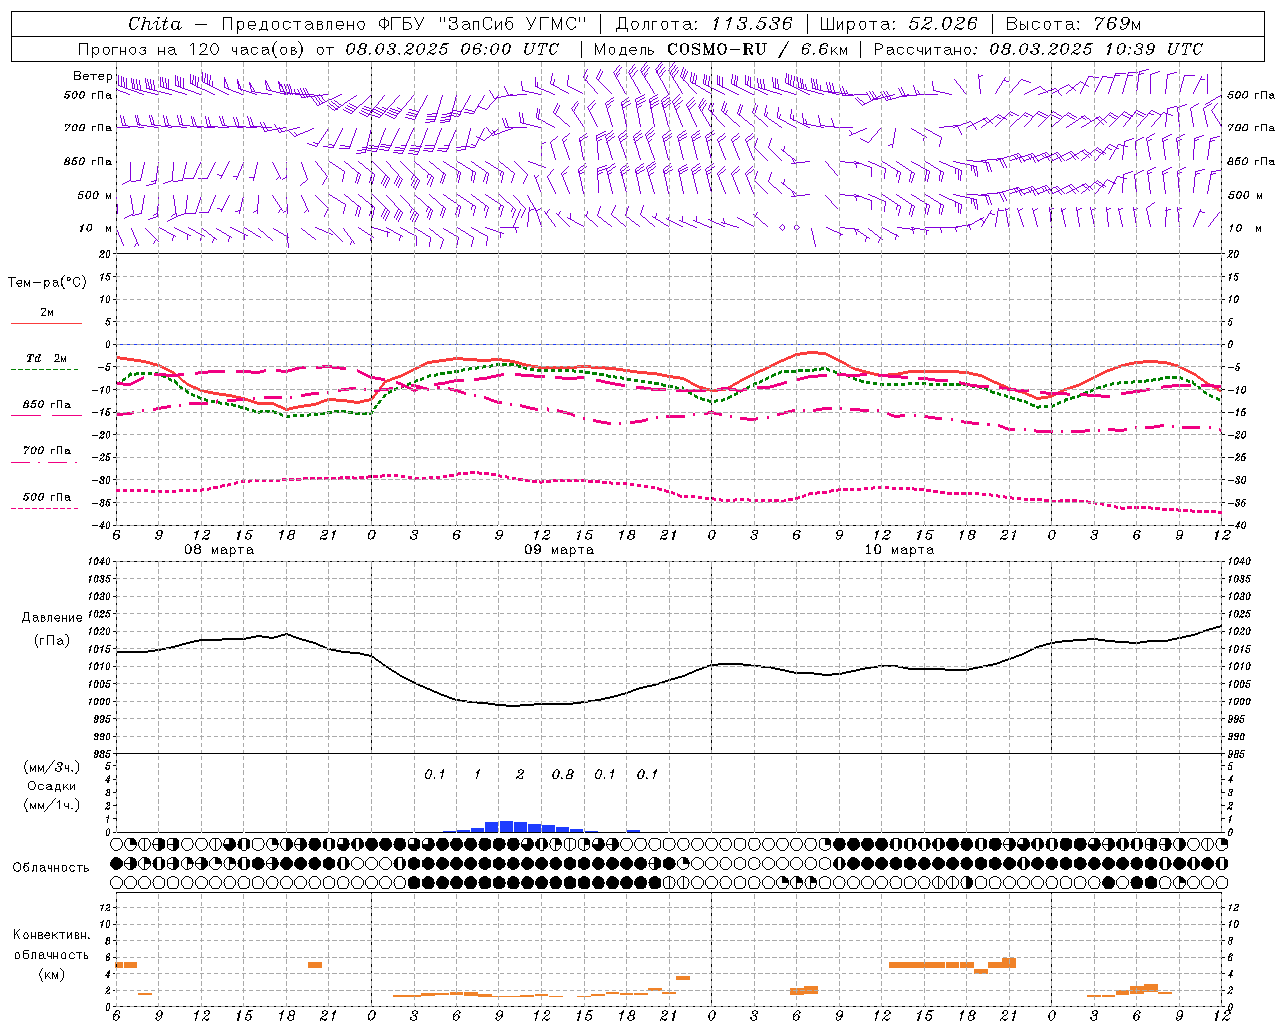The image size is (1280, 1024).
Task: Click the '700 гПа' temperature legend entry
Action: coord(47,450)
